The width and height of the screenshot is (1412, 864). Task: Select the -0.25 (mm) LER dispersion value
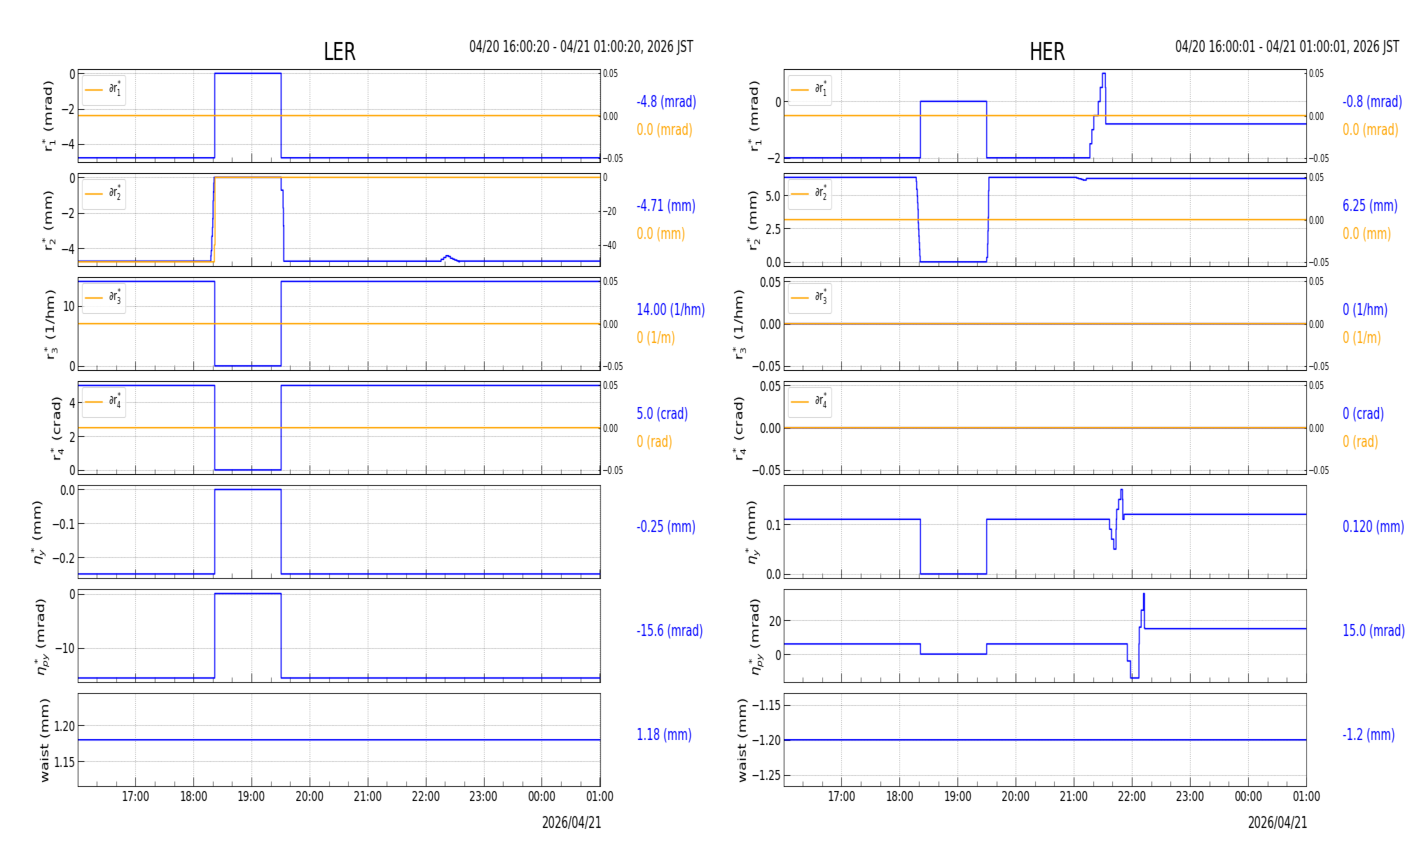point(666,527)
